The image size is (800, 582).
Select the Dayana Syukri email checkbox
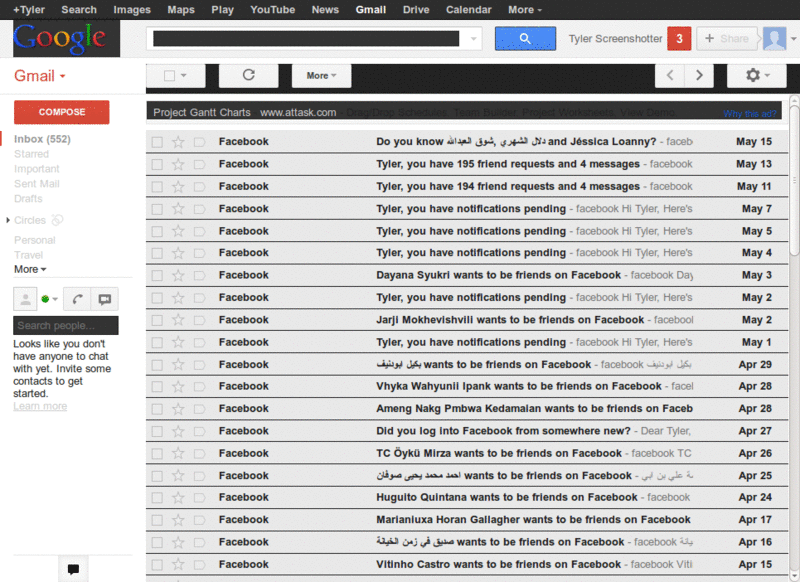[x=157, y=275]
